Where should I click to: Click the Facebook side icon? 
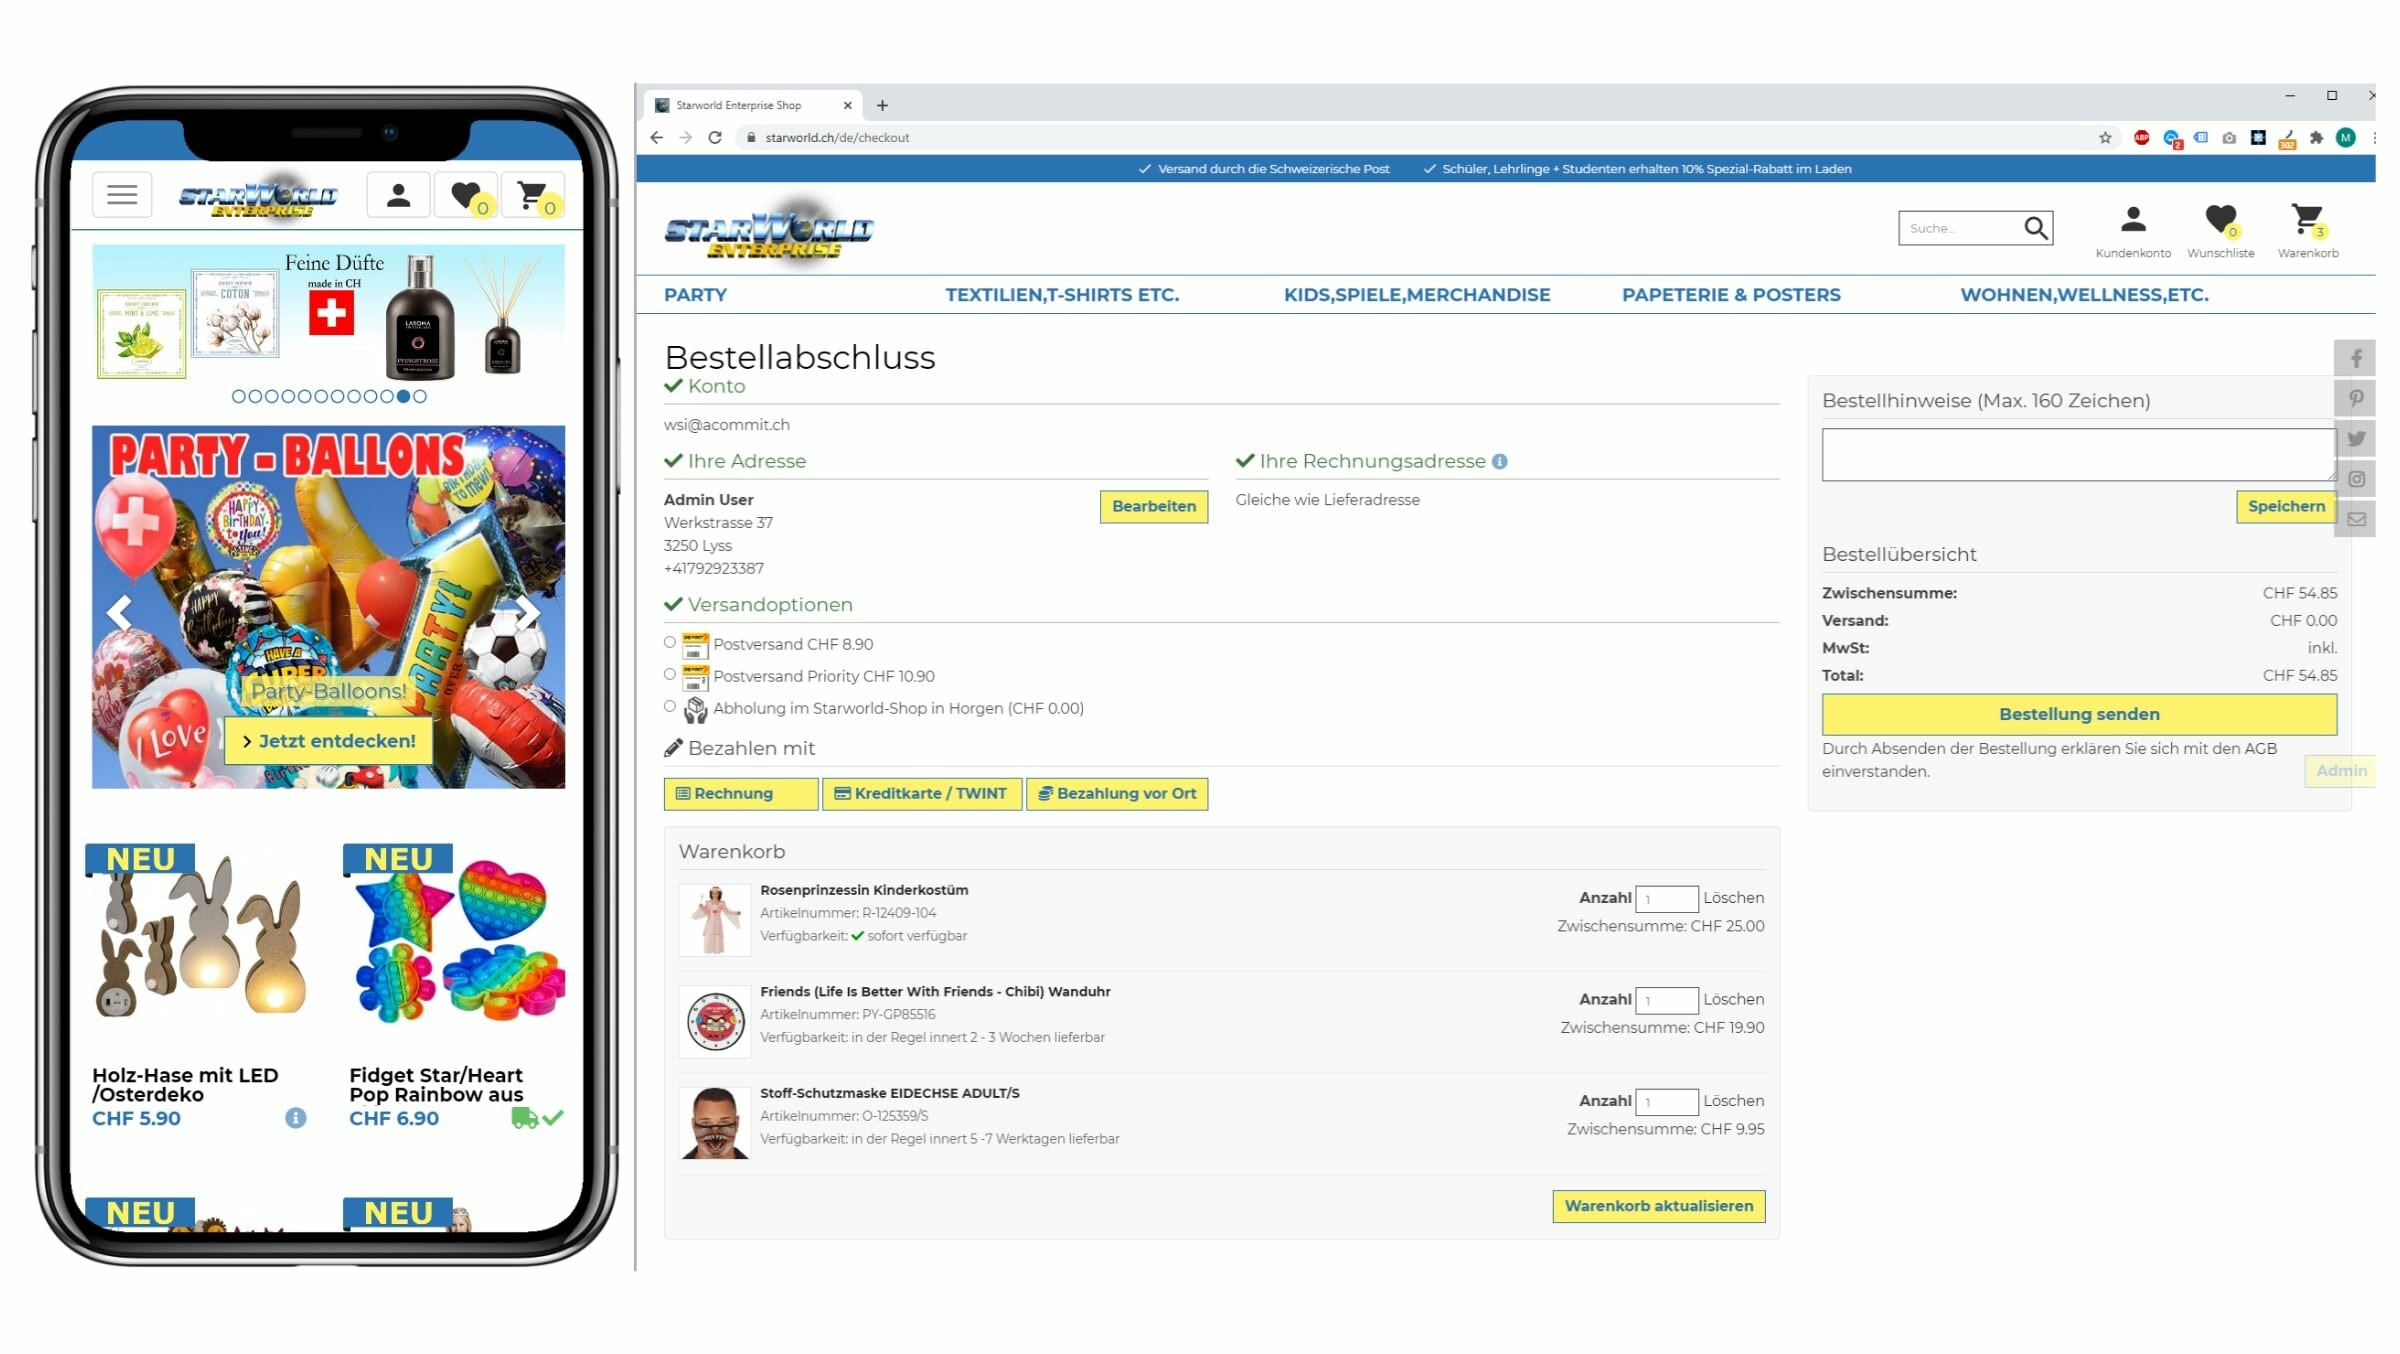2355,358
